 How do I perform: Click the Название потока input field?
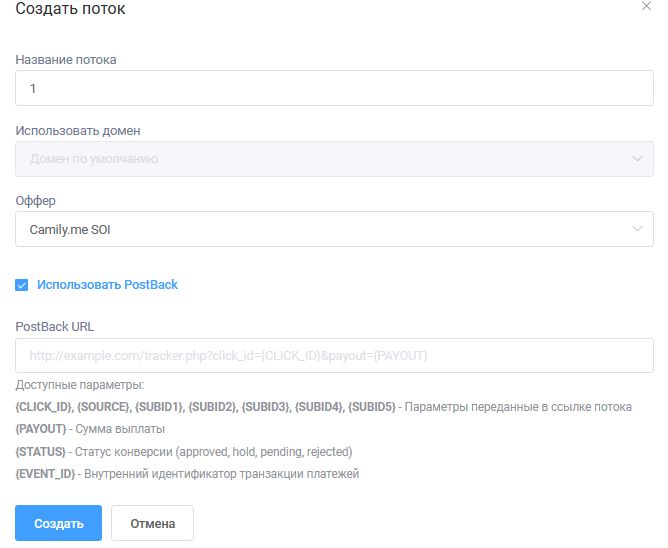334,88
